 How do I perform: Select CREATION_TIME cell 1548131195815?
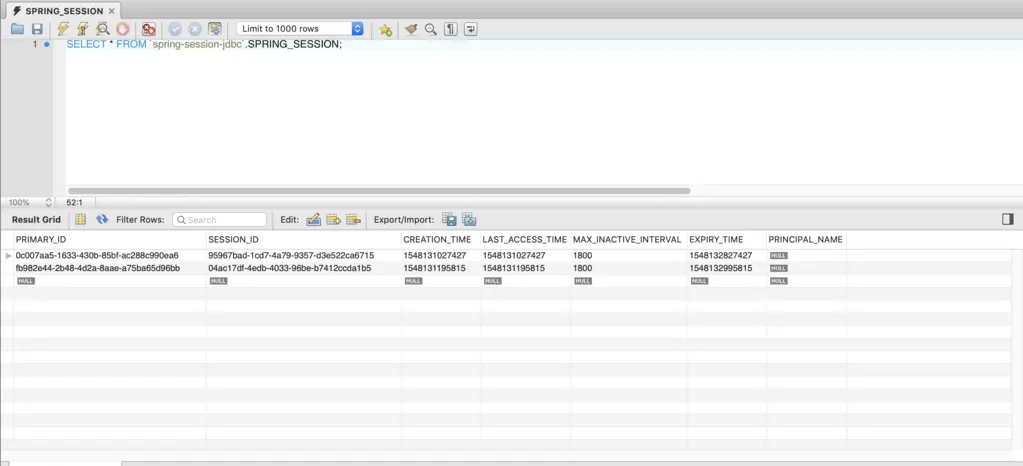(x=440, y=268)
